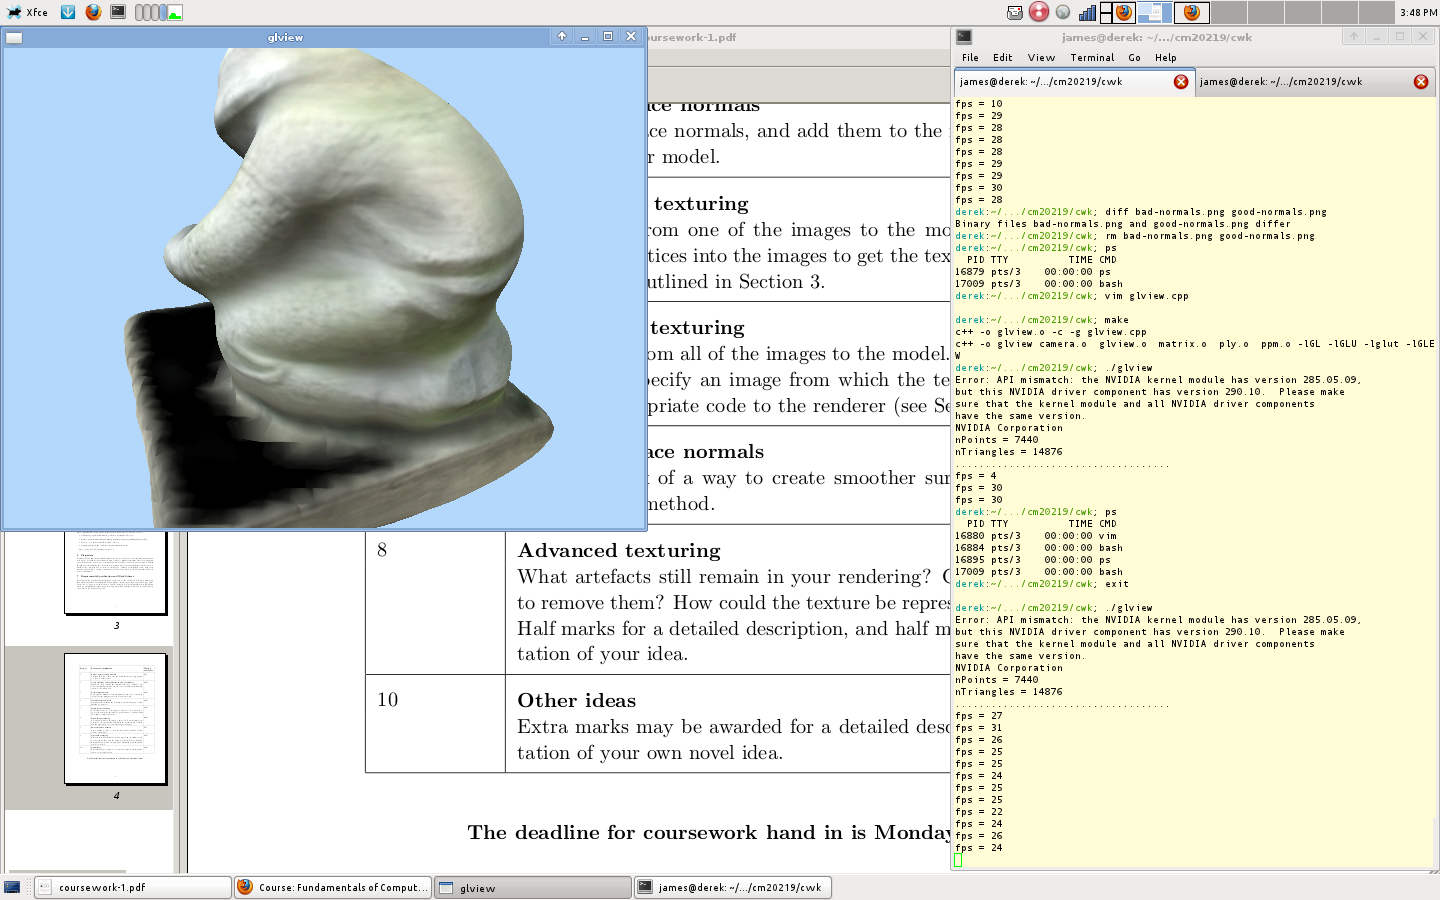Click the marks cell '8' in PDF table
This screenshot has height=900, width=1440.
click(x=382, y=550)
